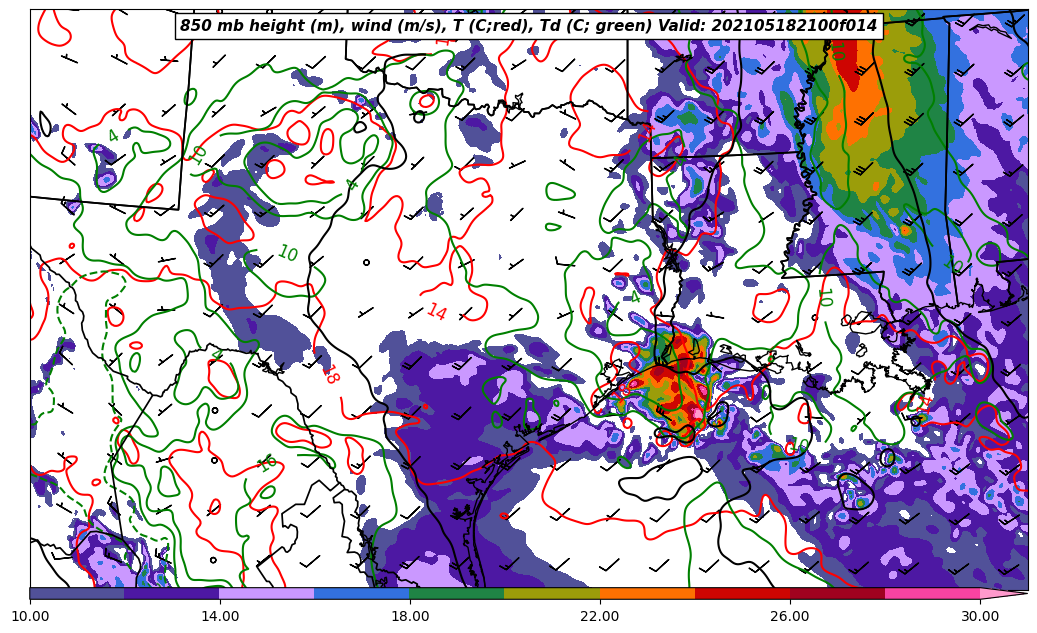
Task: Click the 18.00 colorbar tick label
Action: click(x=410, y=616)
